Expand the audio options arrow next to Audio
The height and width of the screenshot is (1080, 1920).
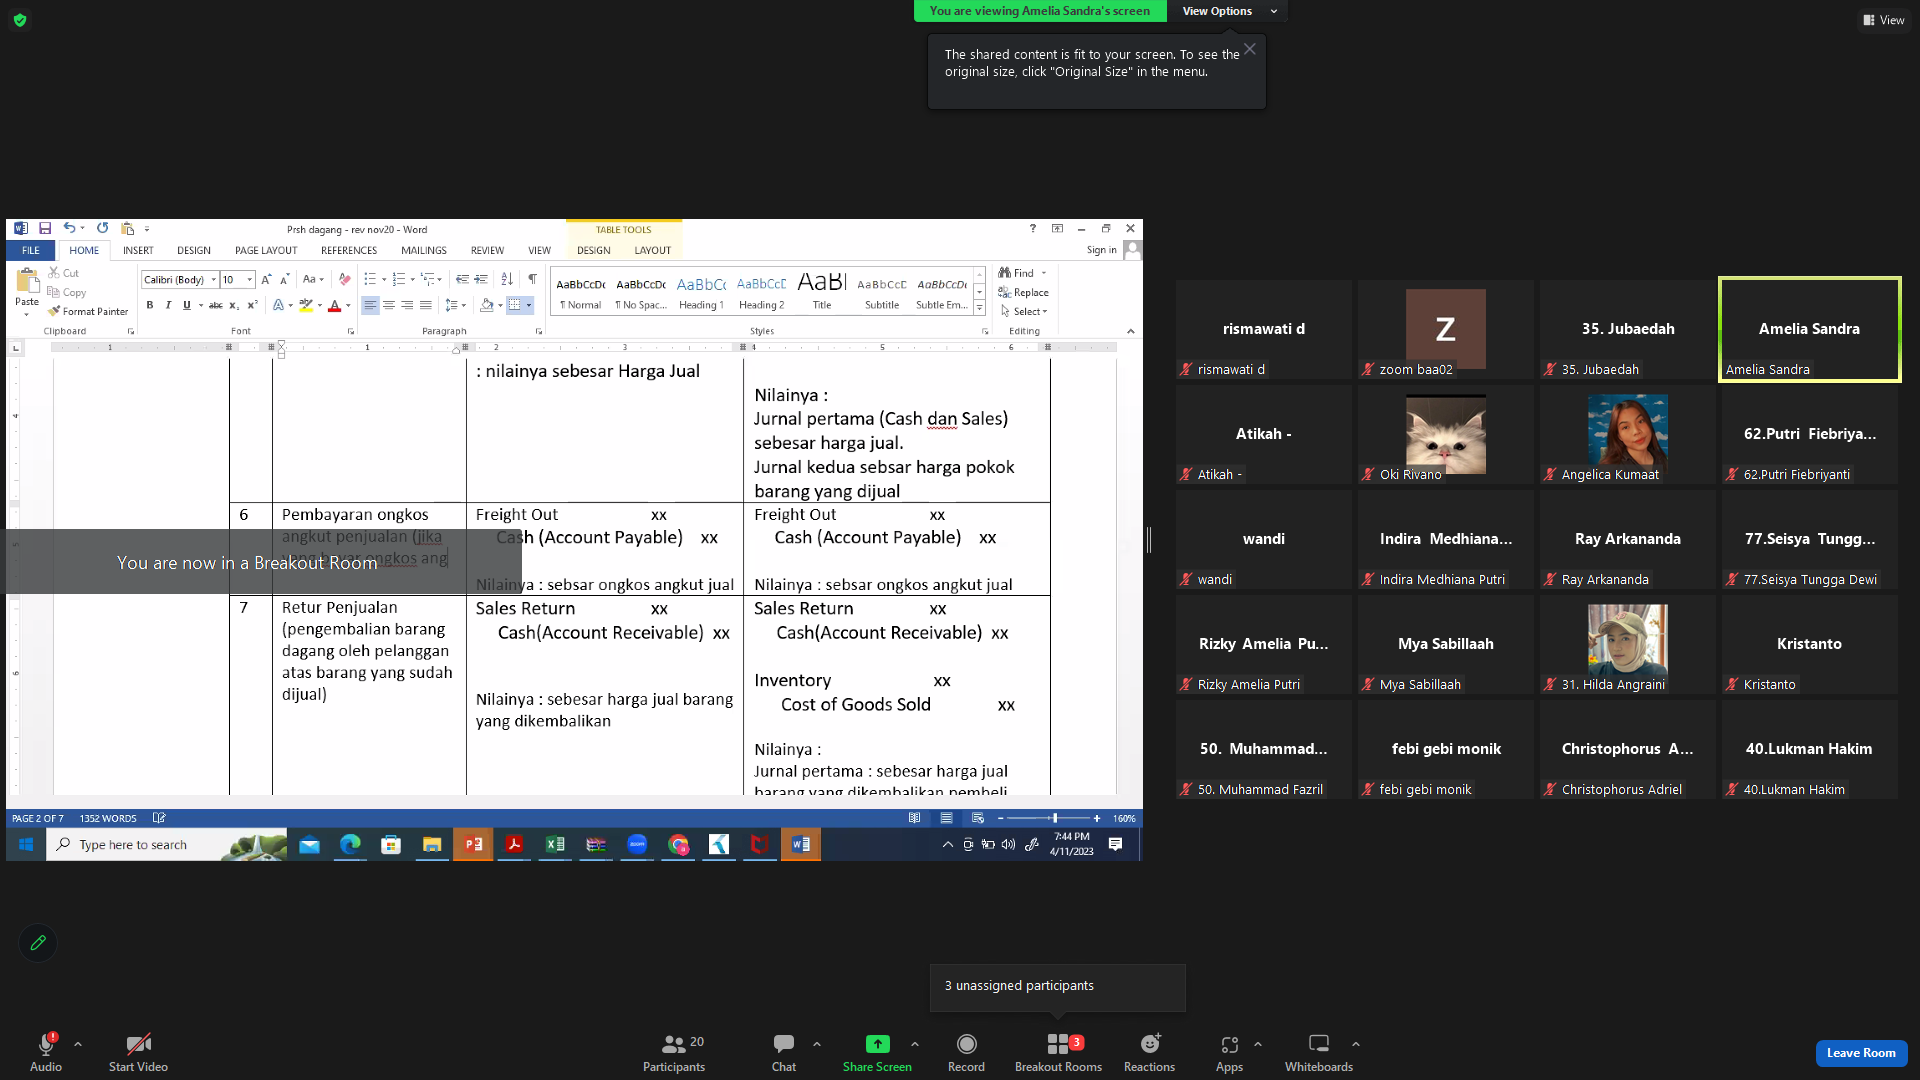coord(78,1044)
